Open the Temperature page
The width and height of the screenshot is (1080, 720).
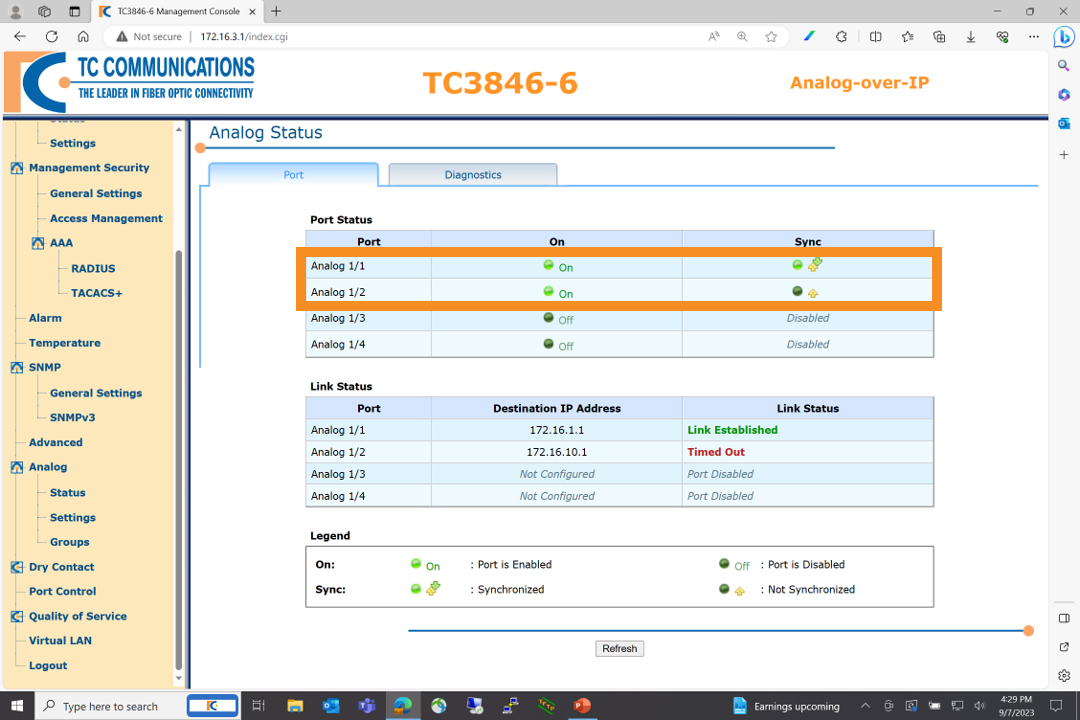[x=65, y=343]
